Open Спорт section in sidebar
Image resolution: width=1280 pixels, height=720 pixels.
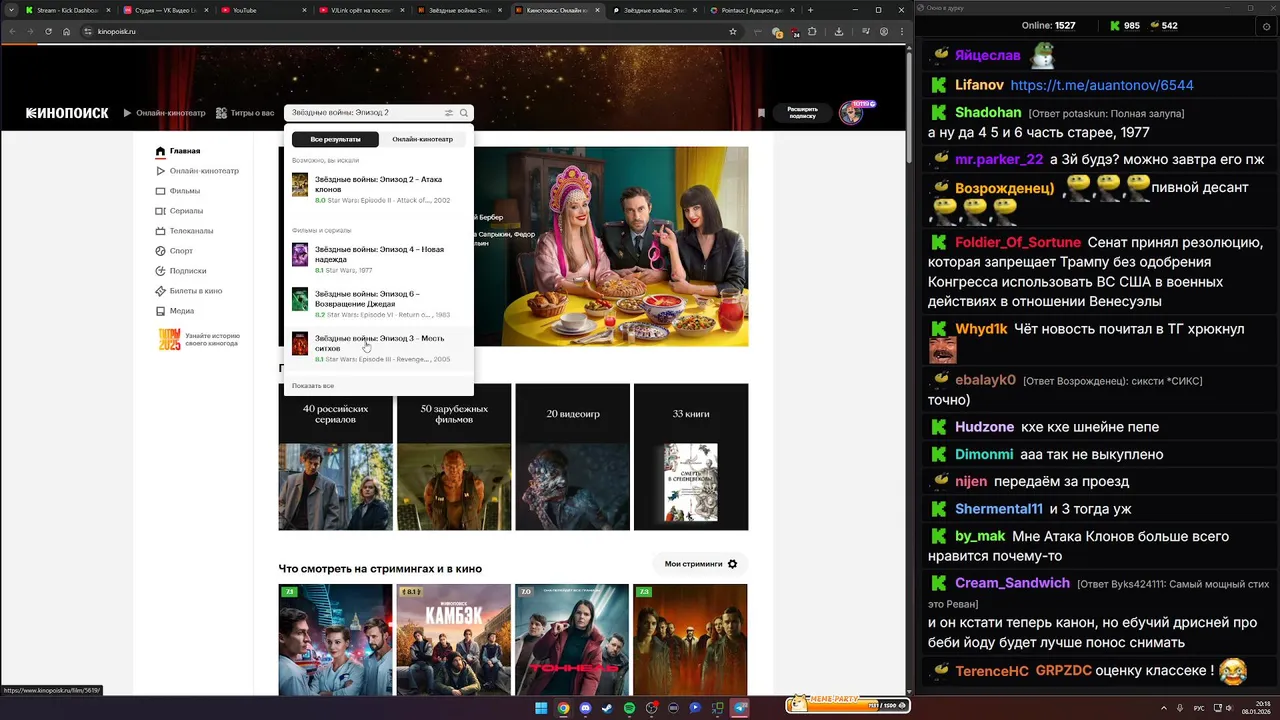point(174,251)
